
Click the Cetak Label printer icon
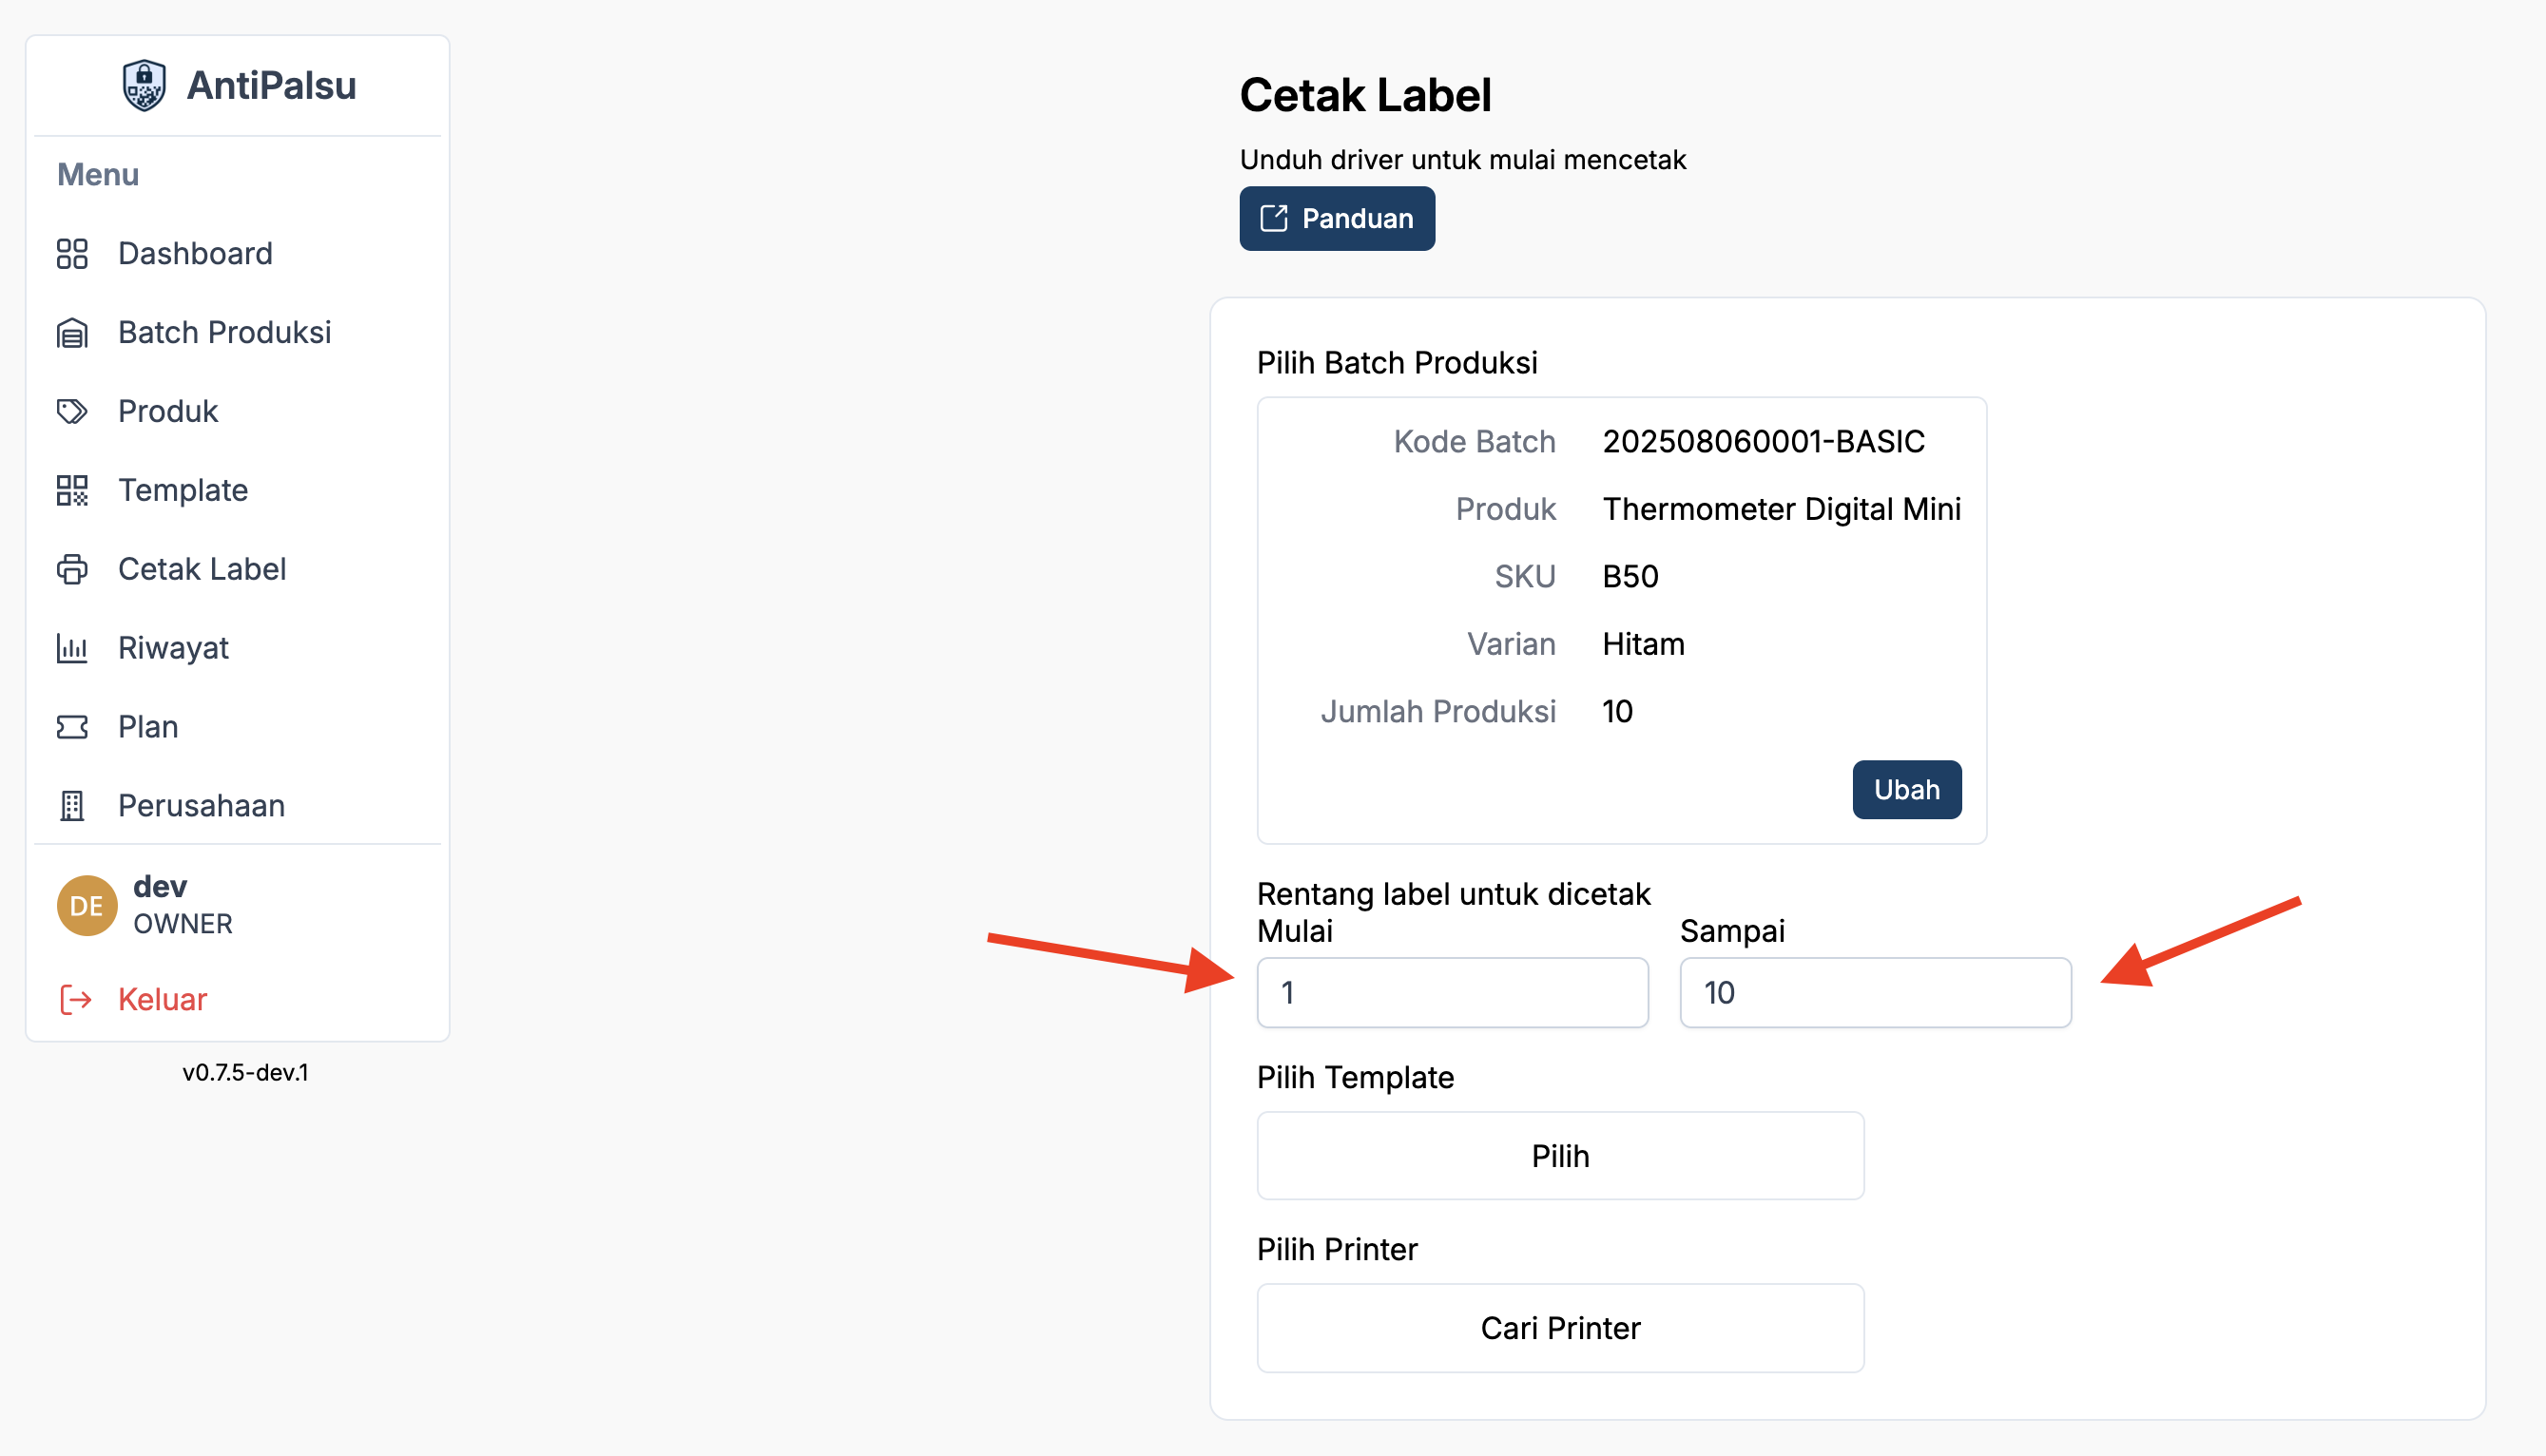pyautogui.click(x=72, y=569)
